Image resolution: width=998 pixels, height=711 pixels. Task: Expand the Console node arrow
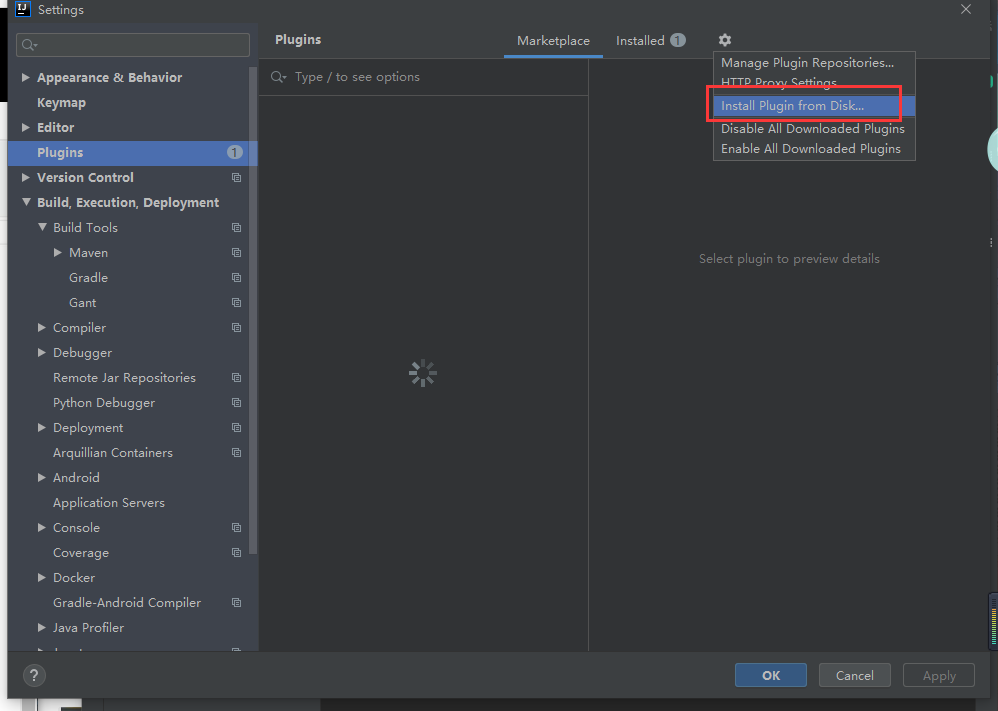coord(41,528)
